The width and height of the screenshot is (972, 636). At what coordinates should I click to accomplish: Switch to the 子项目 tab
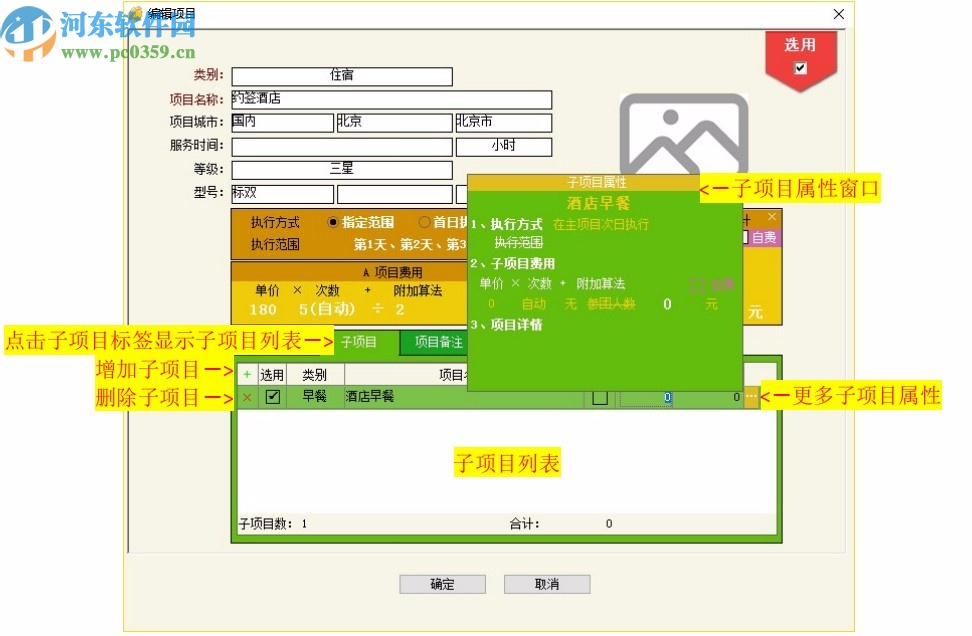(359, 343)
